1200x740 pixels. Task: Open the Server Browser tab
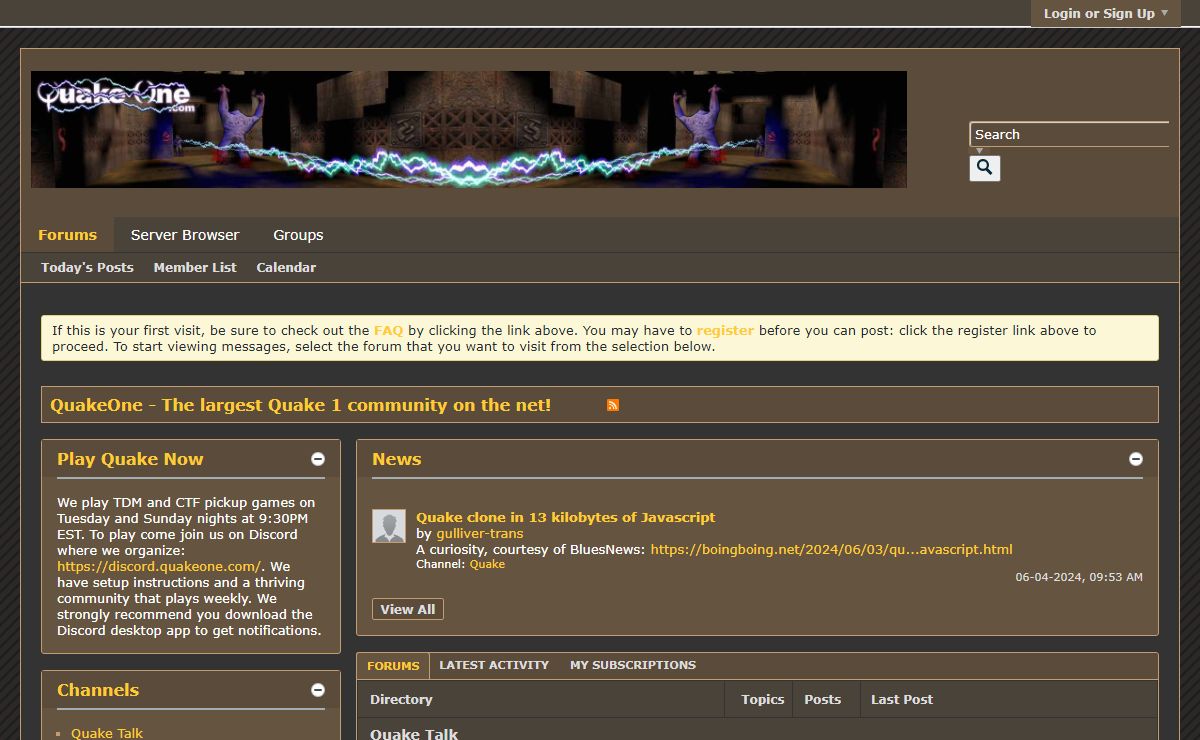[x=185, y=235]
